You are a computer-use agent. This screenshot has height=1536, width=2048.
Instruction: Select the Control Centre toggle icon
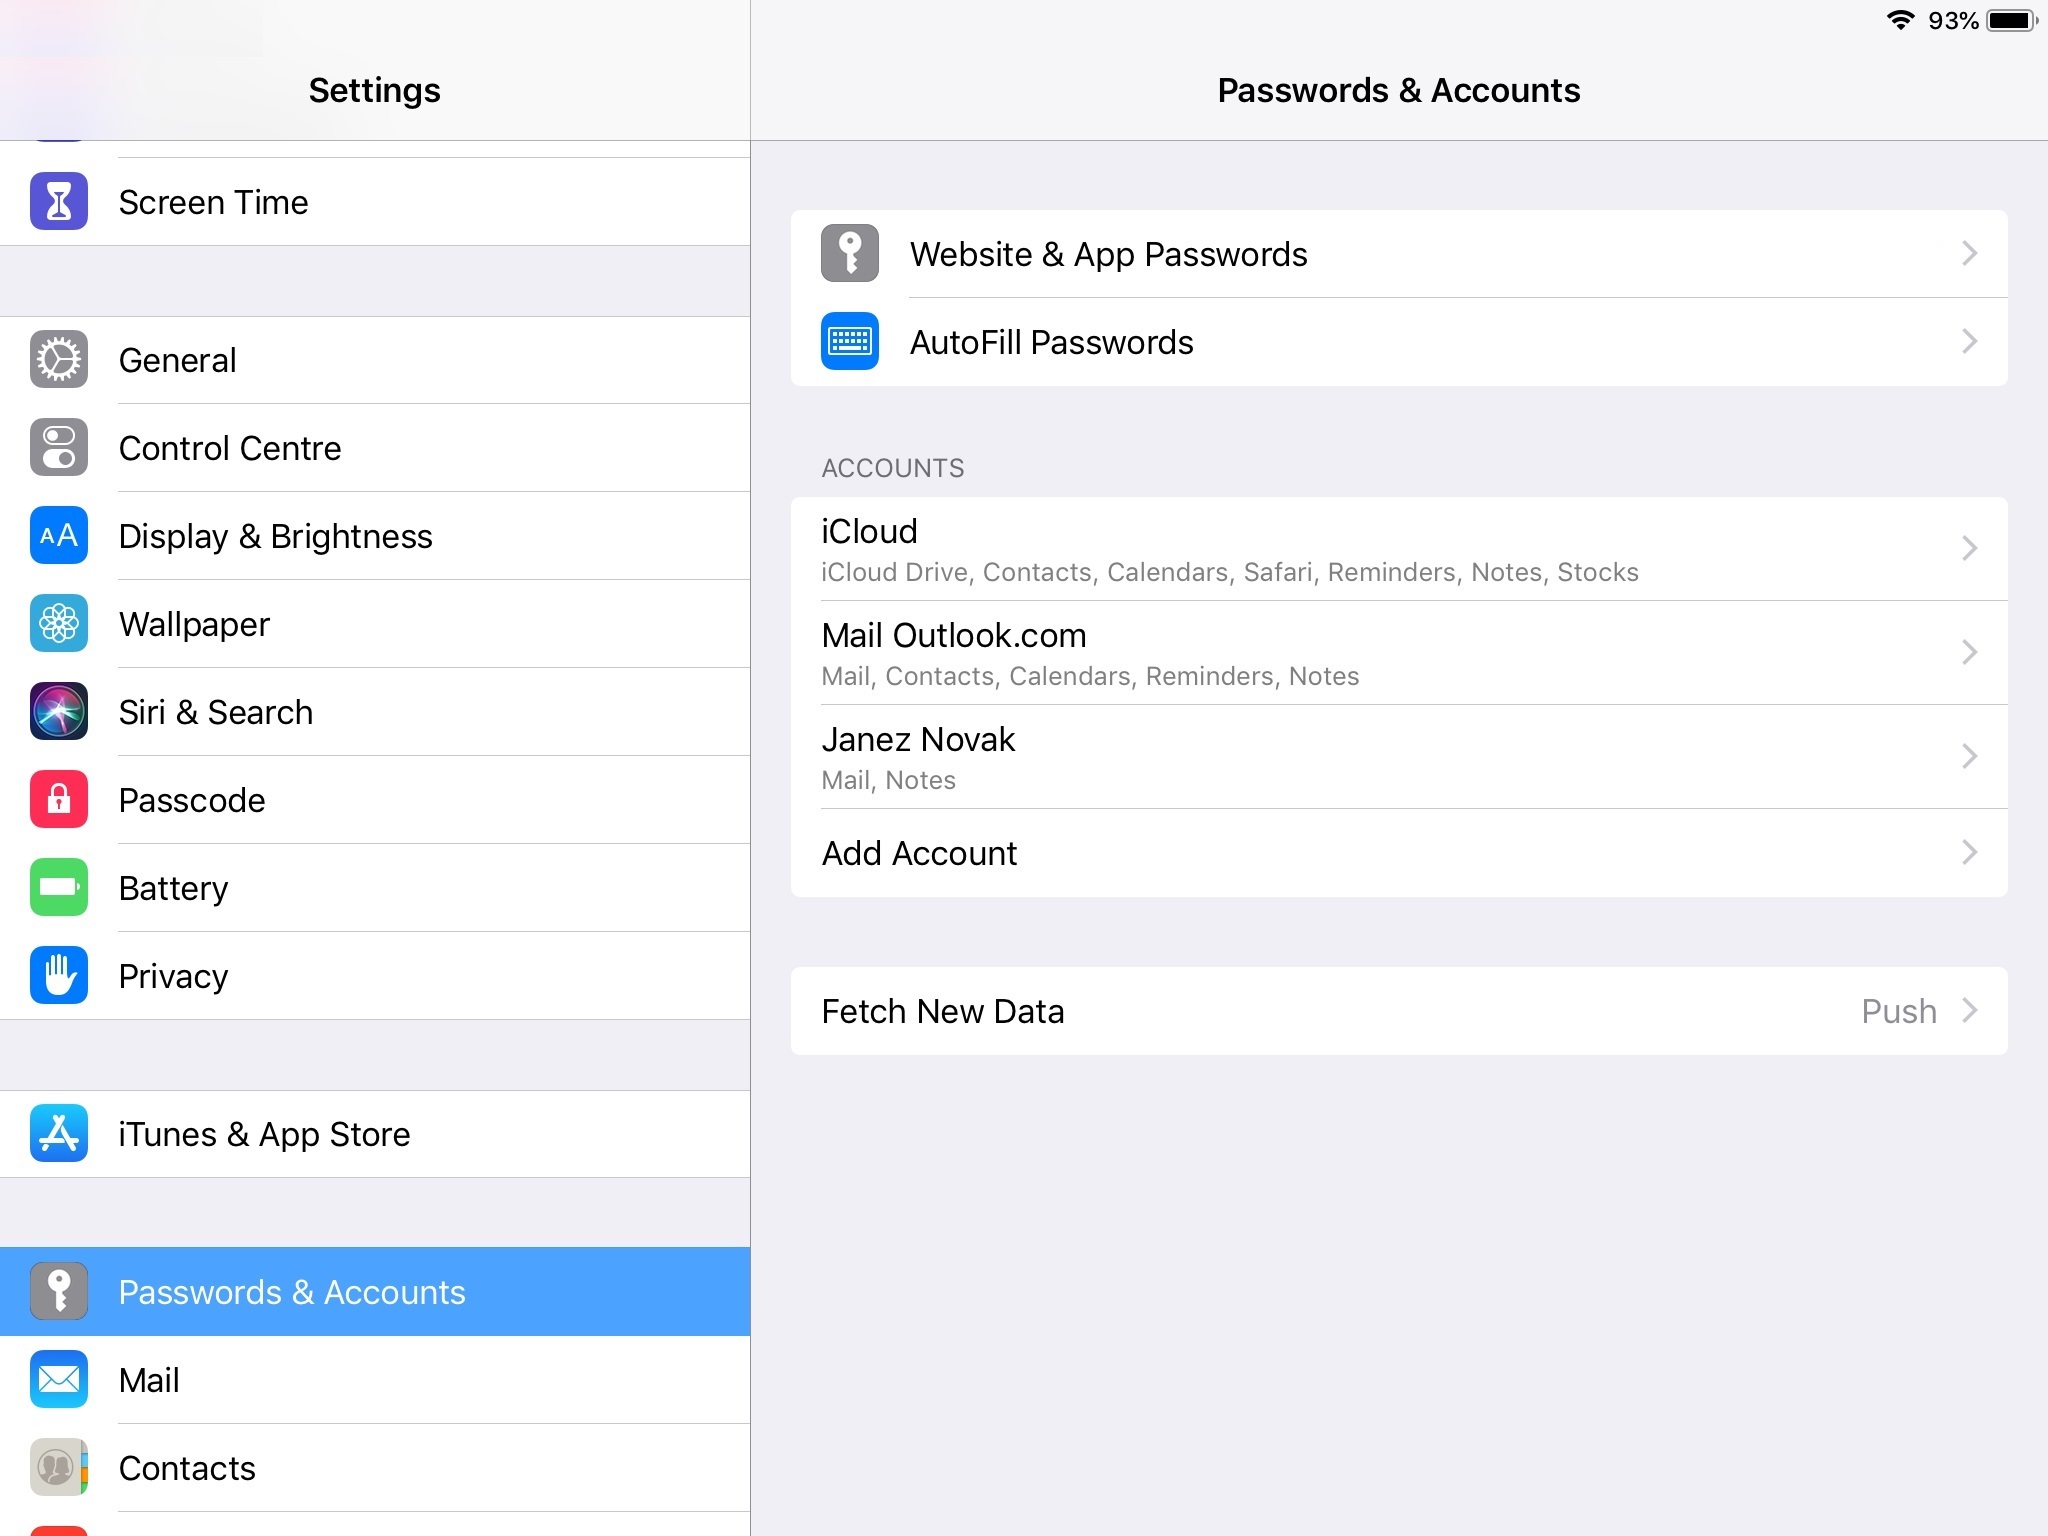[x=59, y=448]
